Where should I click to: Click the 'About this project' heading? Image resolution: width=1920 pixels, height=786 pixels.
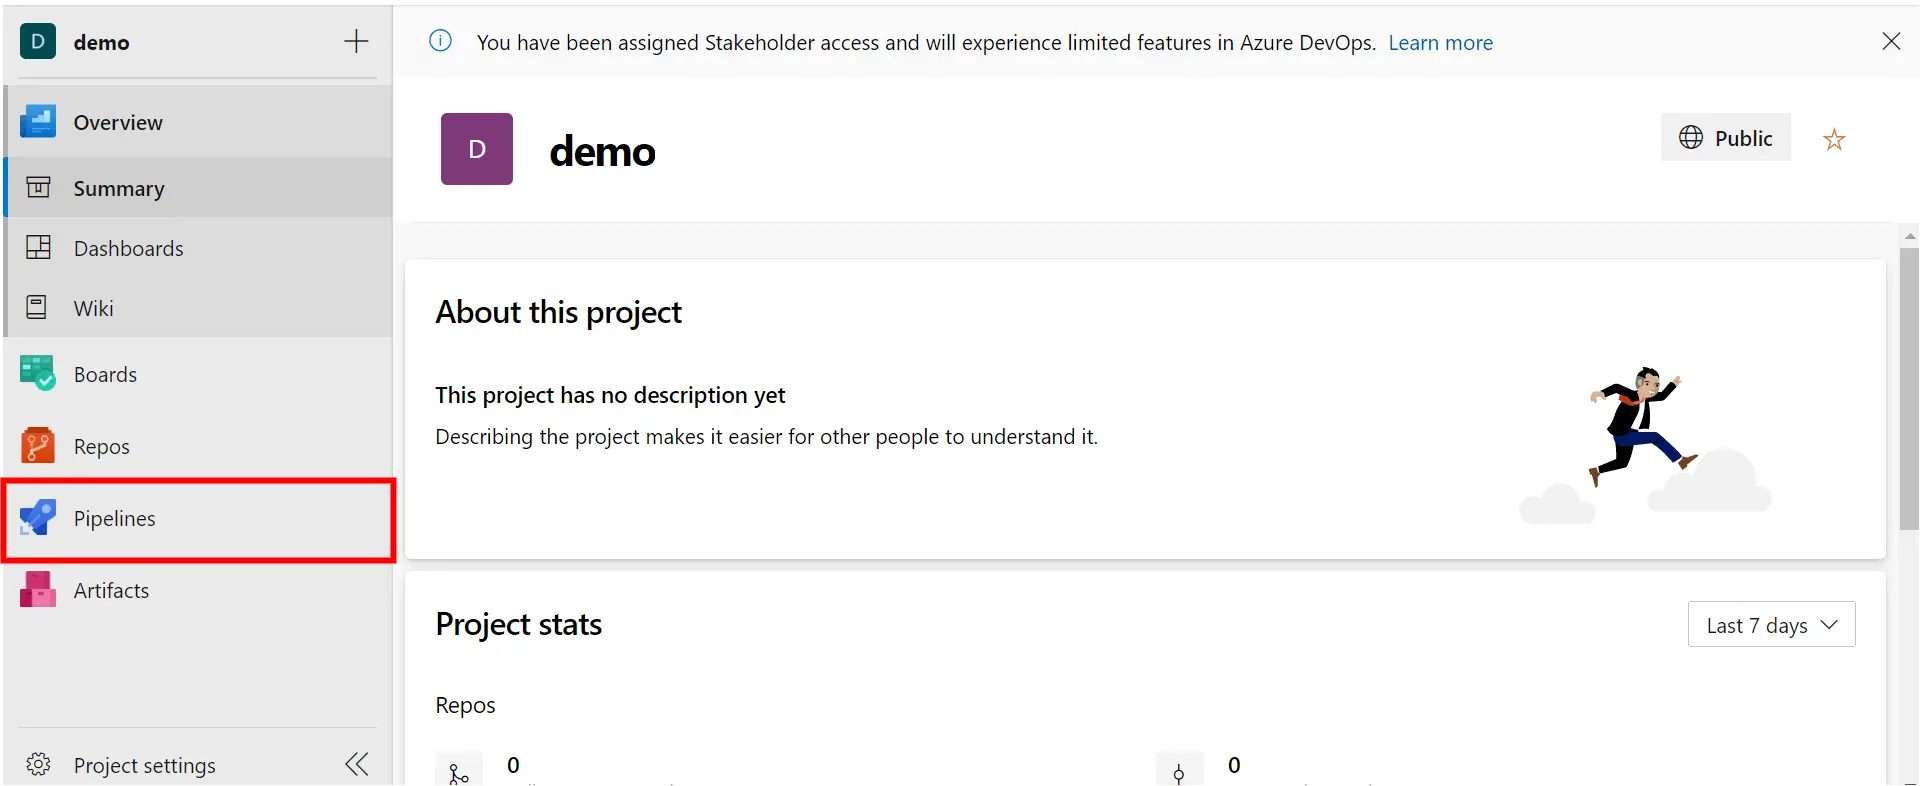tap(558, 312)
